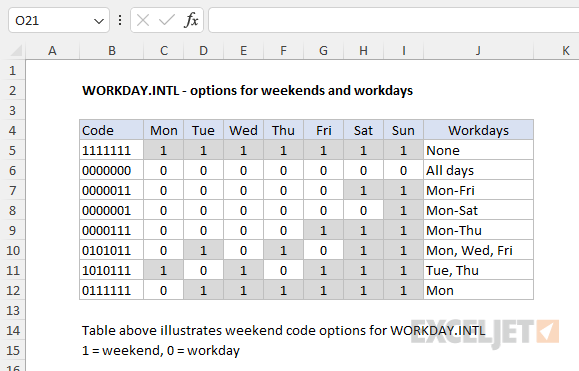Image resolution: width=579 pixels, height=371 pixels.
Task: Select row 13 header
Action: (x=13, y=310)
